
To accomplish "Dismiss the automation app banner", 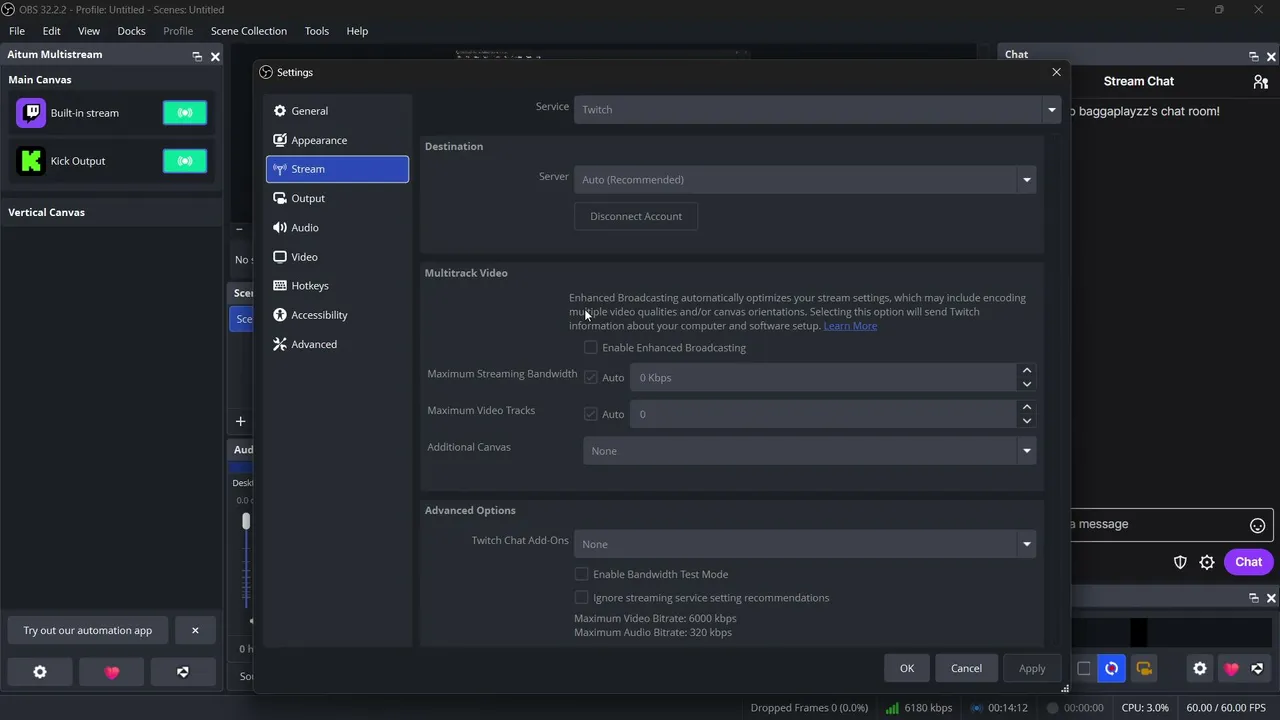I will coord(195,630).
